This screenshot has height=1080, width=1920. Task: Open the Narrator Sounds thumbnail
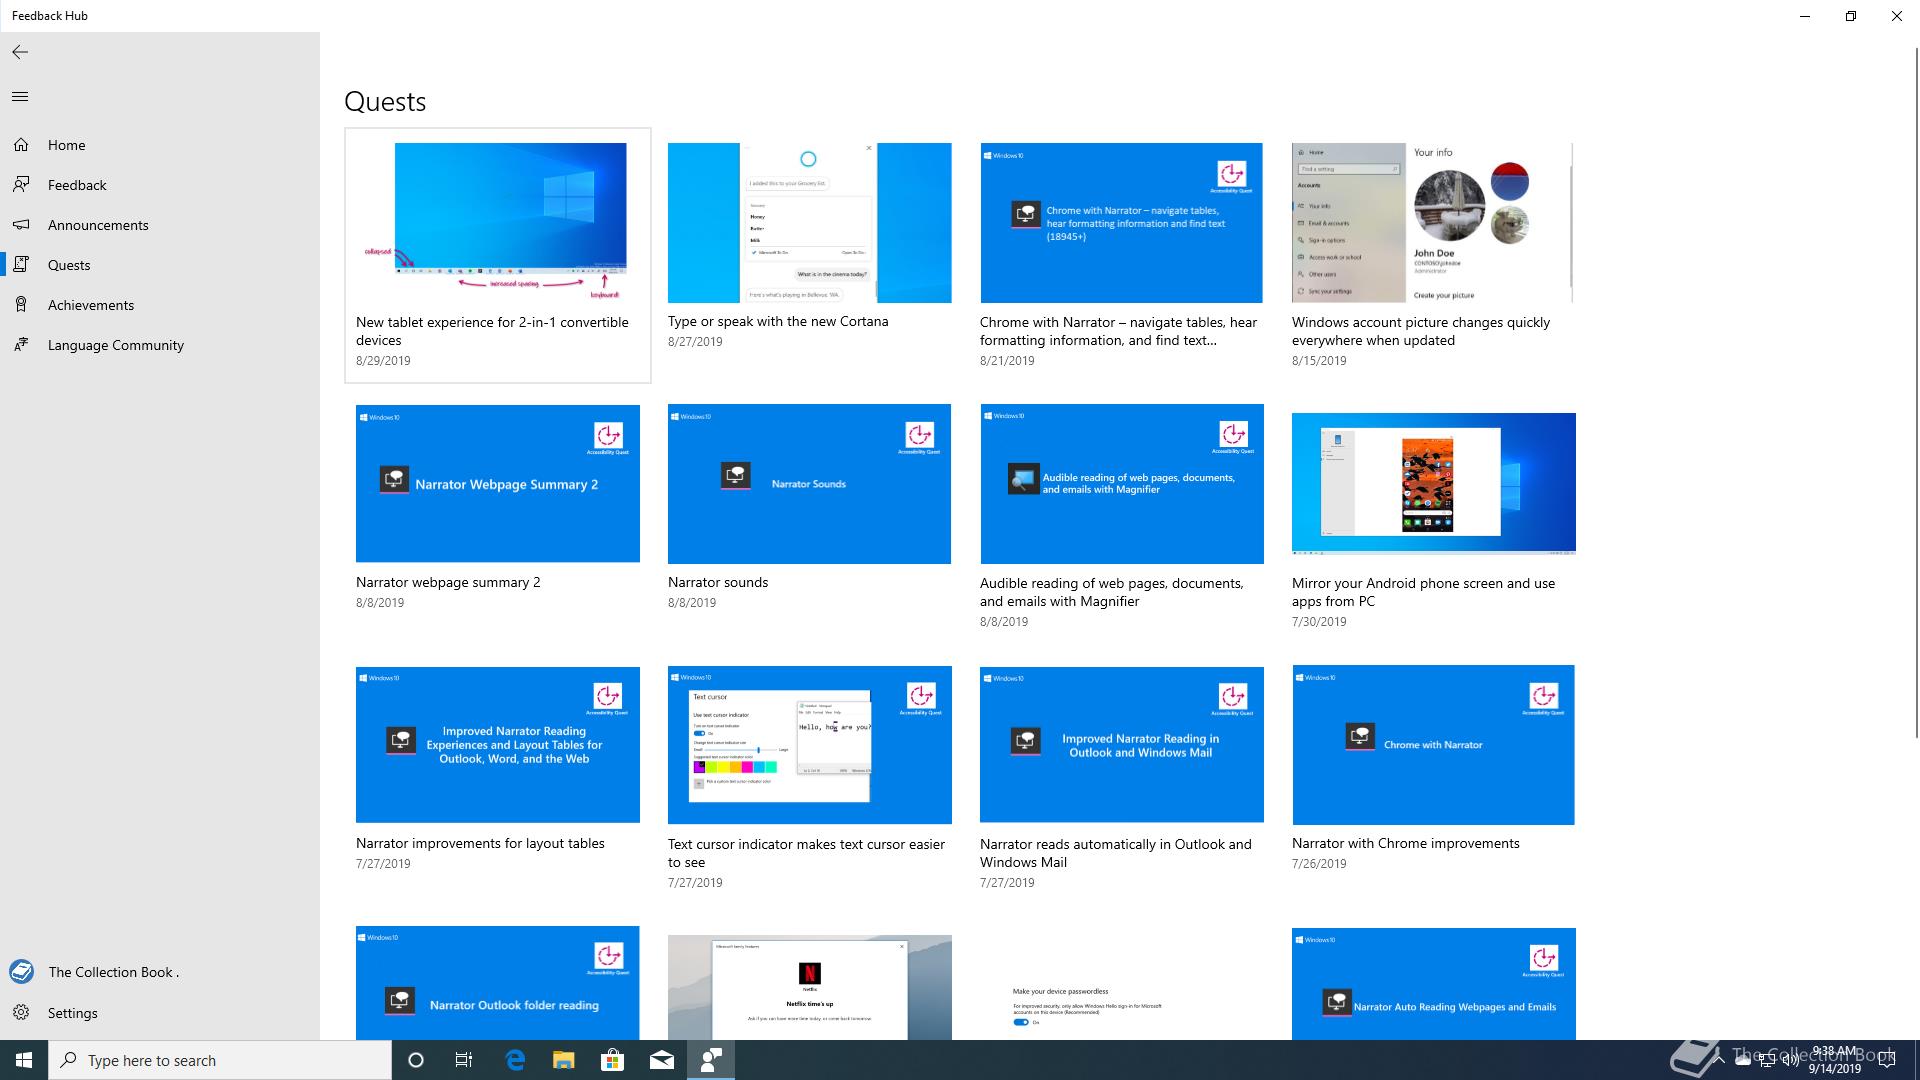tap(809, 483)
